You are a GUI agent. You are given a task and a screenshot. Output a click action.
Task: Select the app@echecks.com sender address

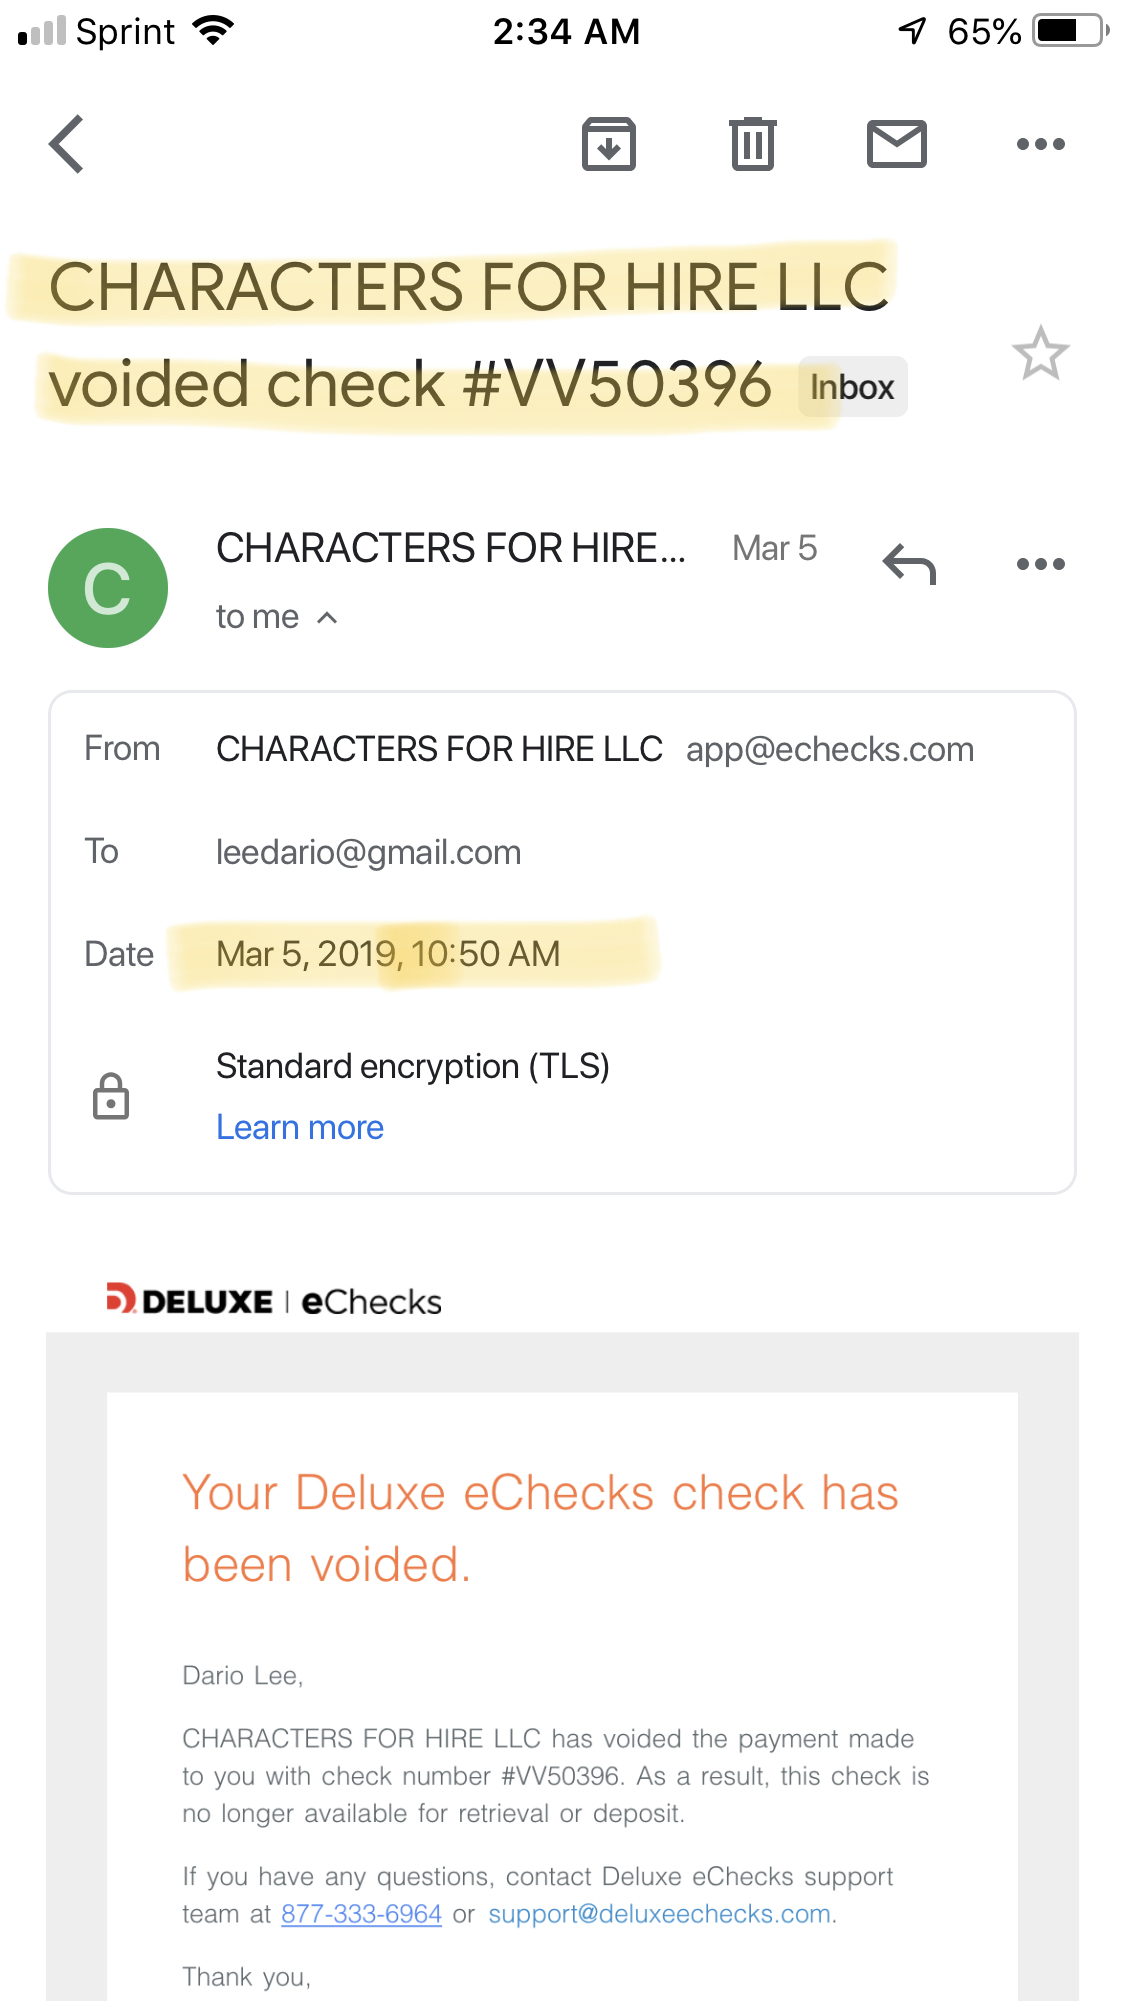830,750
